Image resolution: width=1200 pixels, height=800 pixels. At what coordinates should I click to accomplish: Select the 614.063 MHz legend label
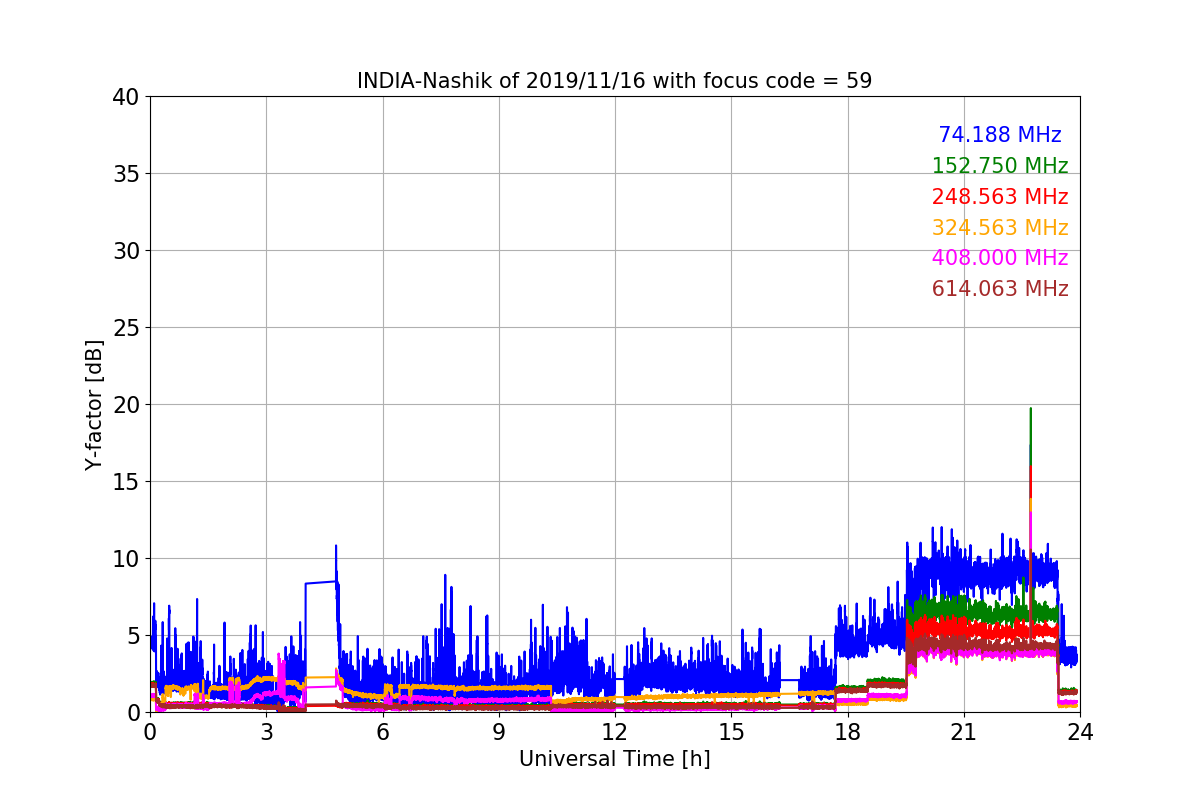pos(1000,289)
